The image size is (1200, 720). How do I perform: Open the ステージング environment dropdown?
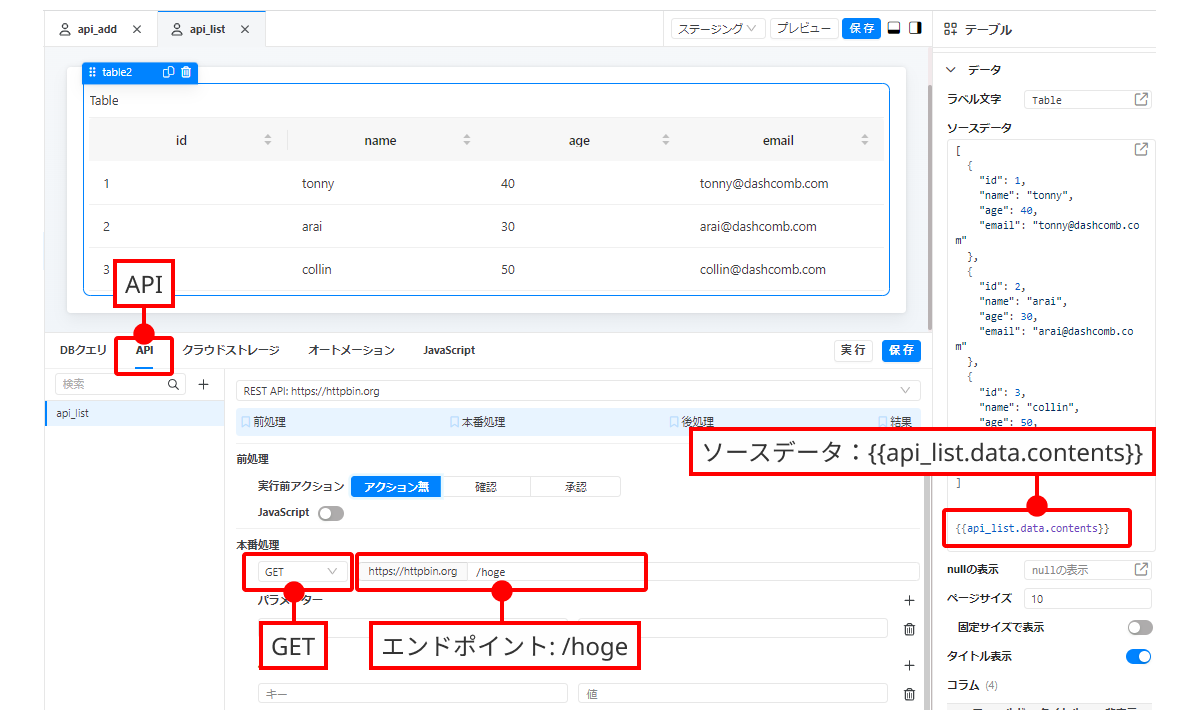[718, 29]
